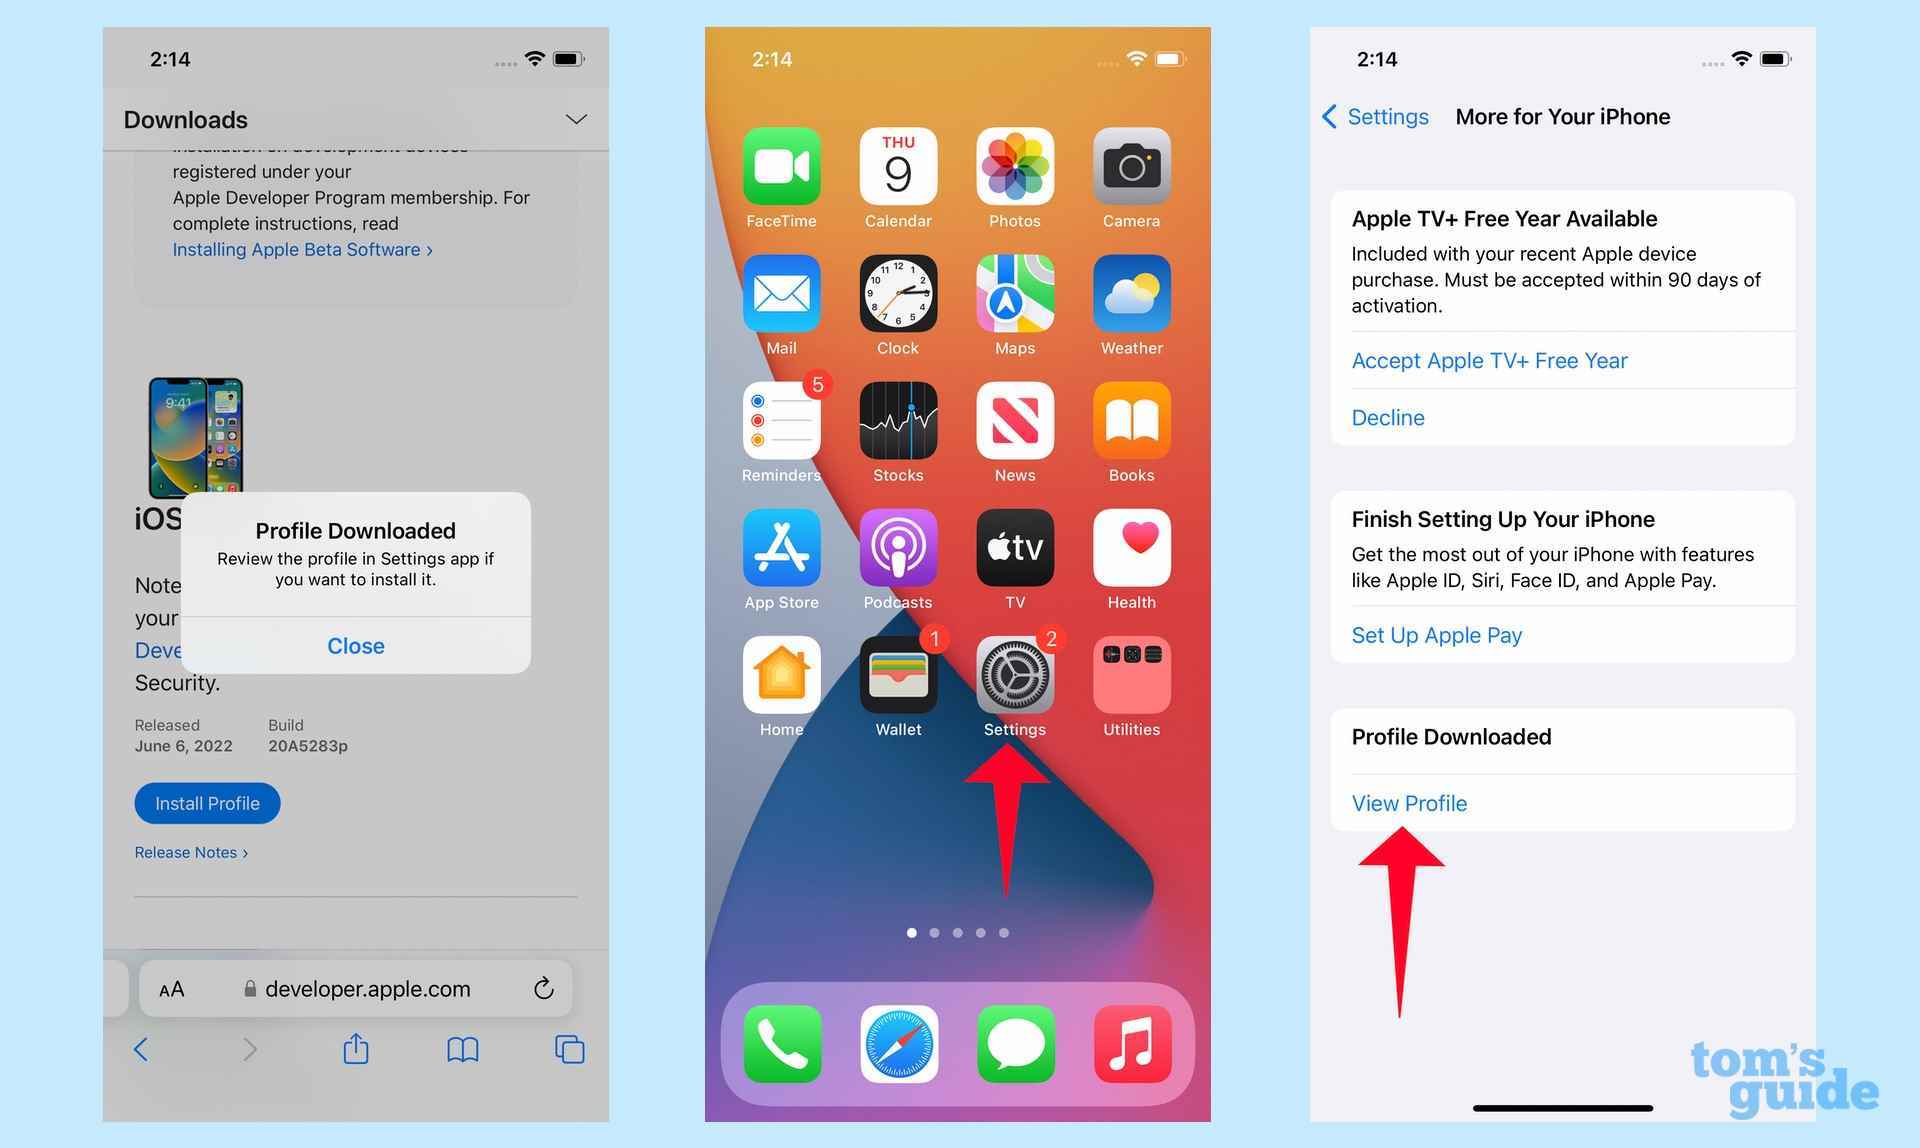The image size is (1920, 1148).
Task: Select the developer.apple.com address bar
Action: 357,987
